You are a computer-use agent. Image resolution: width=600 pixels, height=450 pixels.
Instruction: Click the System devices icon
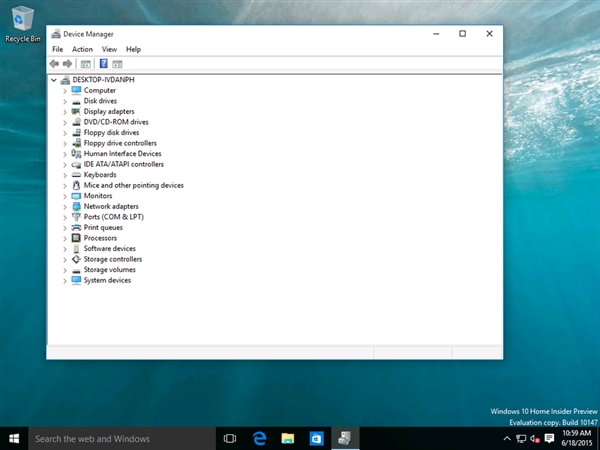click(x=77, y=280)
